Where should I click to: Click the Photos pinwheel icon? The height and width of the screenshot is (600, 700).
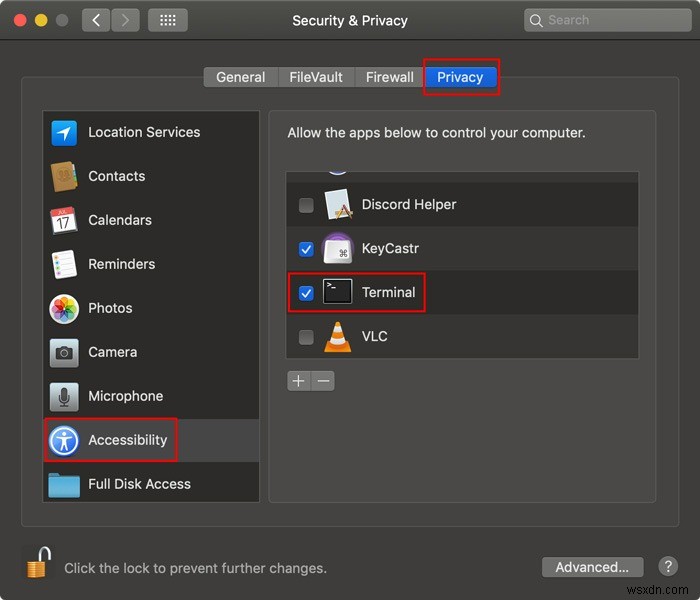pyautogui.click(x=64, y=308)
